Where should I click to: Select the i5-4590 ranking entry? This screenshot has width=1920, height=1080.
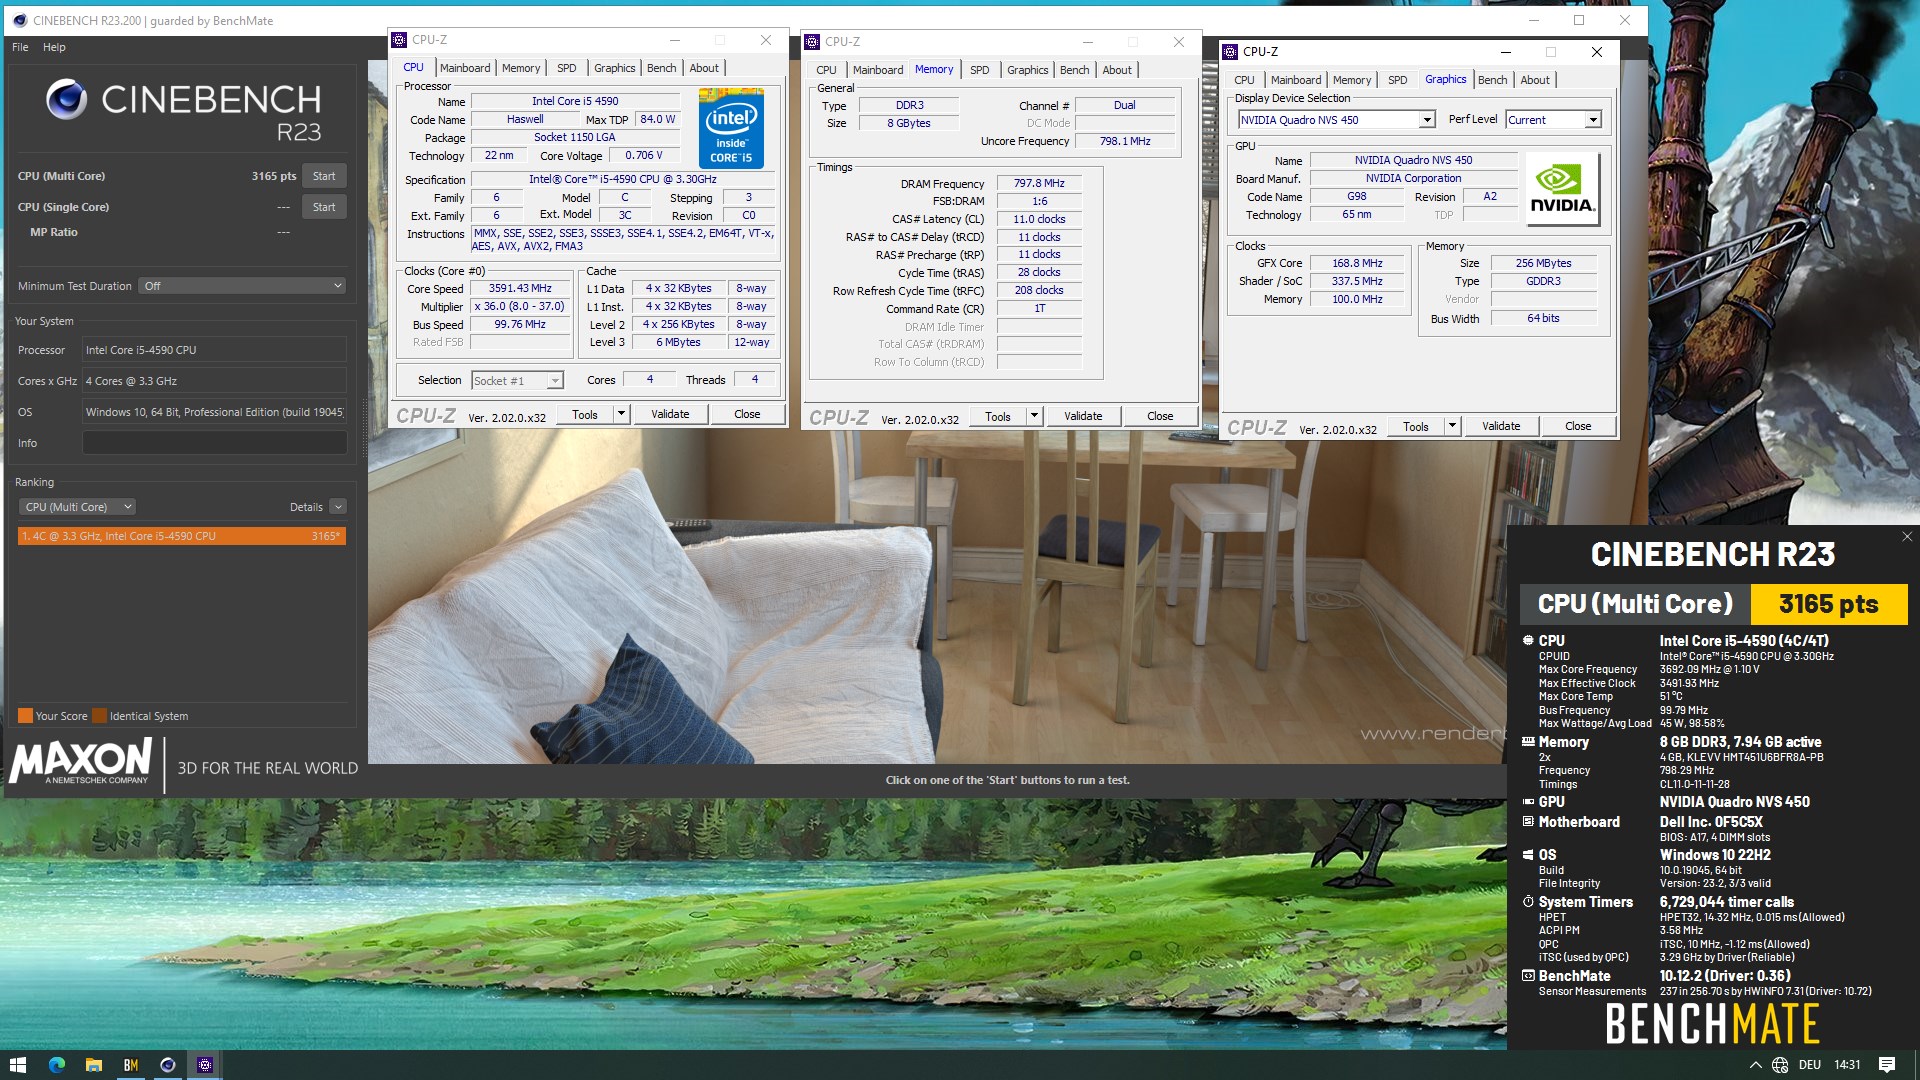[181, 536]
